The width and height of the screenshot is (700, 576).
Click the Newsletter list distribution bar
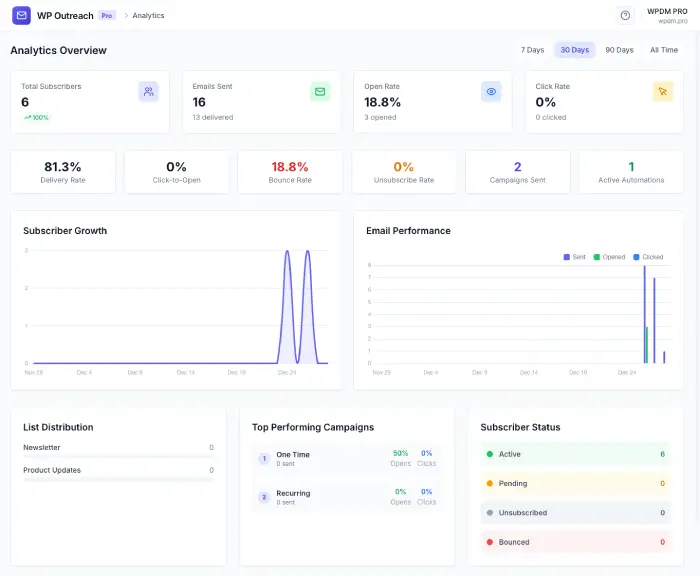118,457
